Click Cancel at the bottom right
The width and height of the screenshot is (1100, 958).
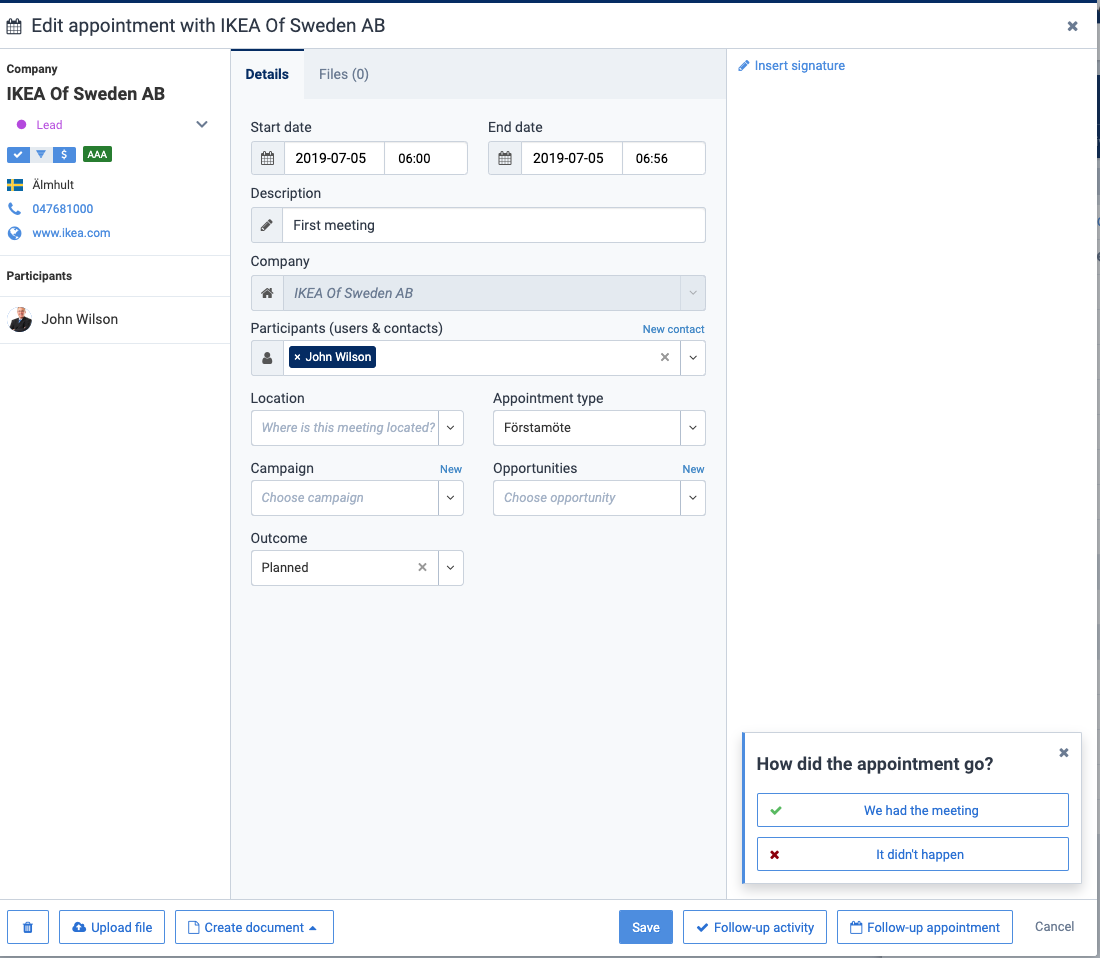[x=1054, y=926]
